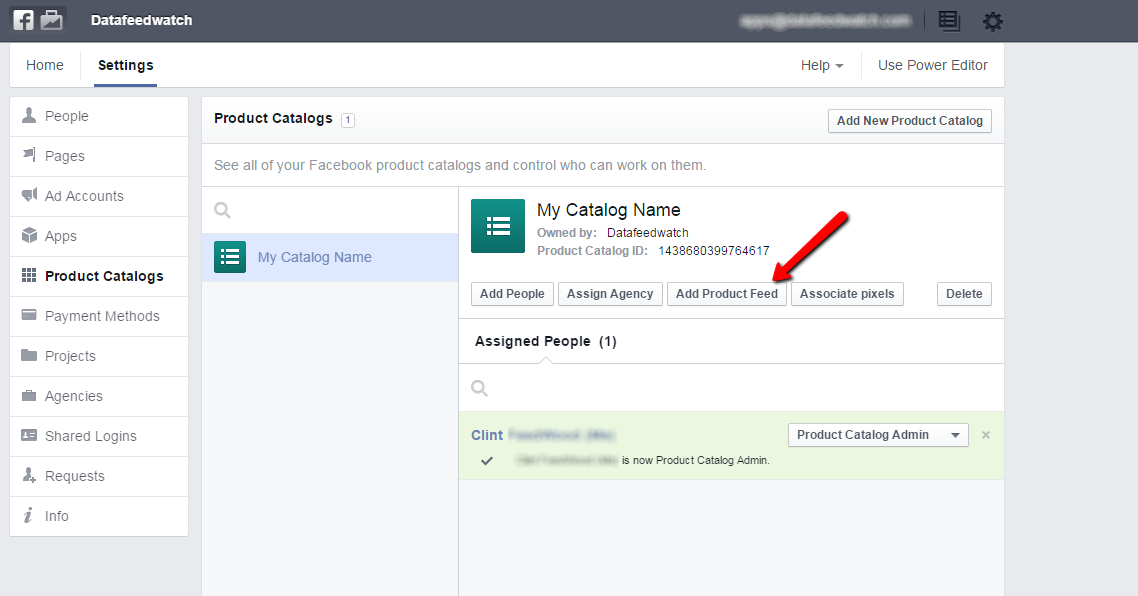
Task: Click the 'is now Product Catalog Admin' confirmation text
Action: point(695,460)
